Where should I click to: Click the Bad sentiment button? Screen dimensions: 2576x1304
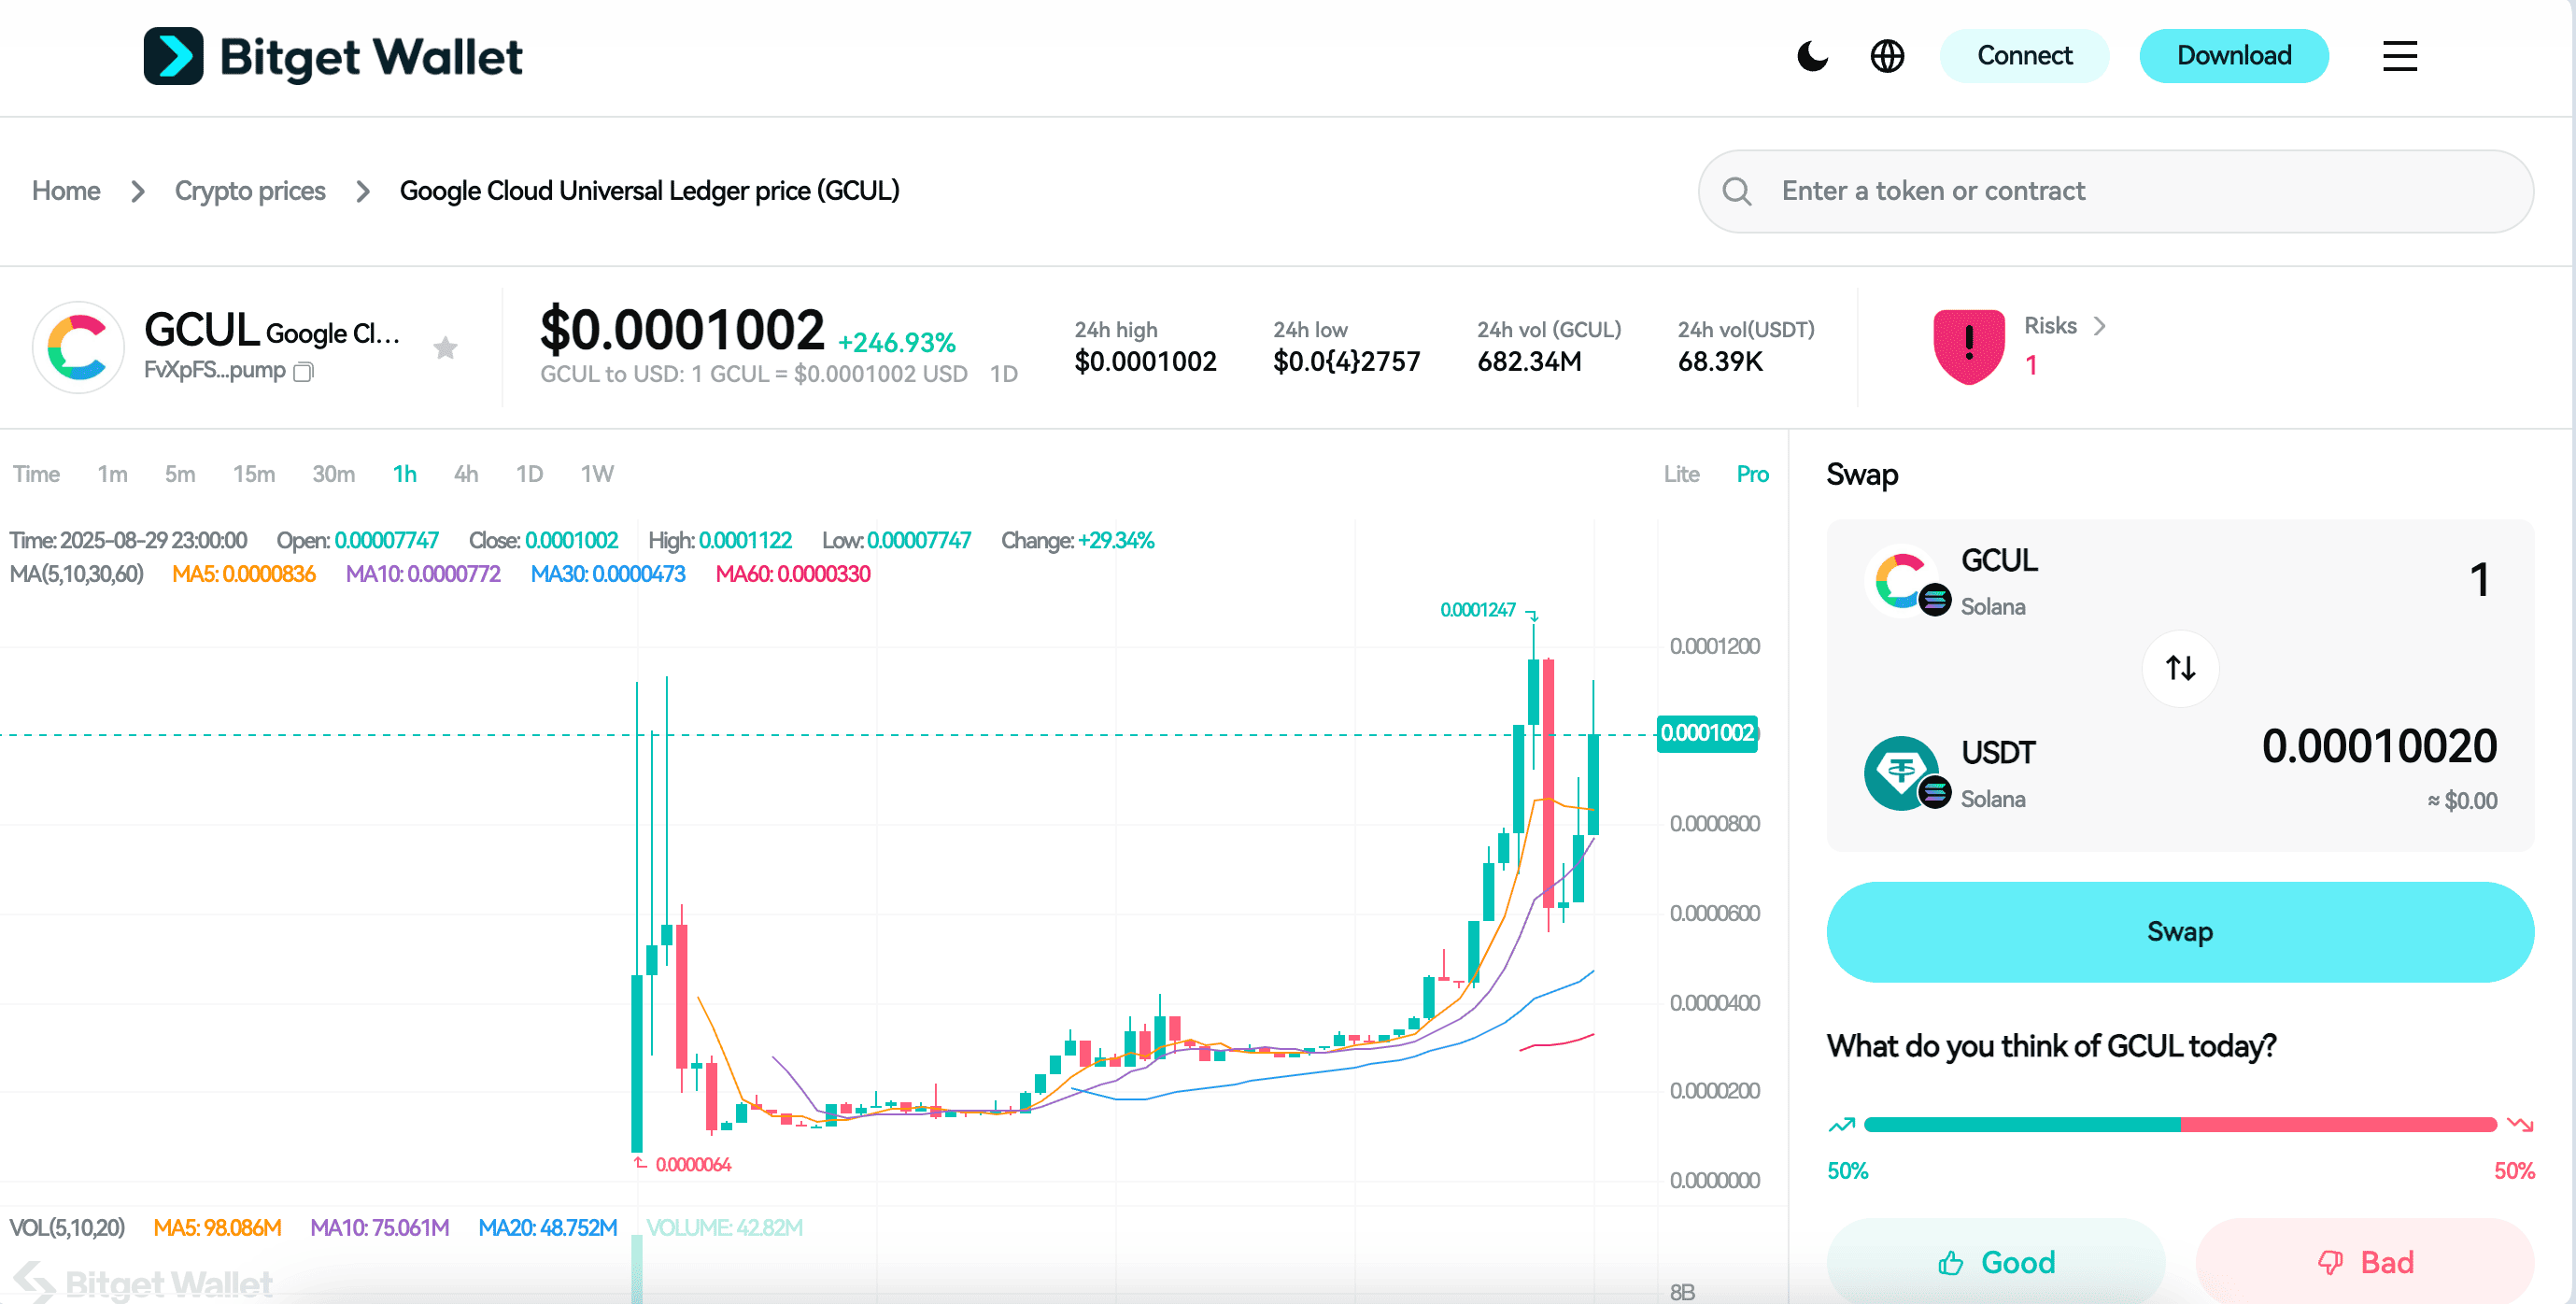2365,1261
